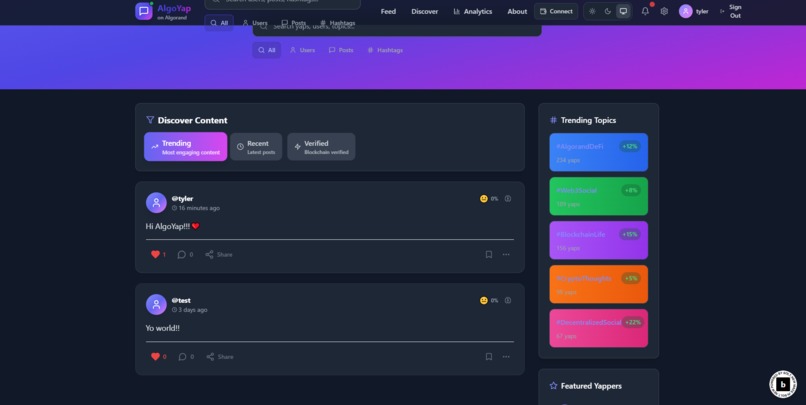Click the '3 days ago' timestamp
The height and width of the screenshot is (405, 806).
(193, 310)
